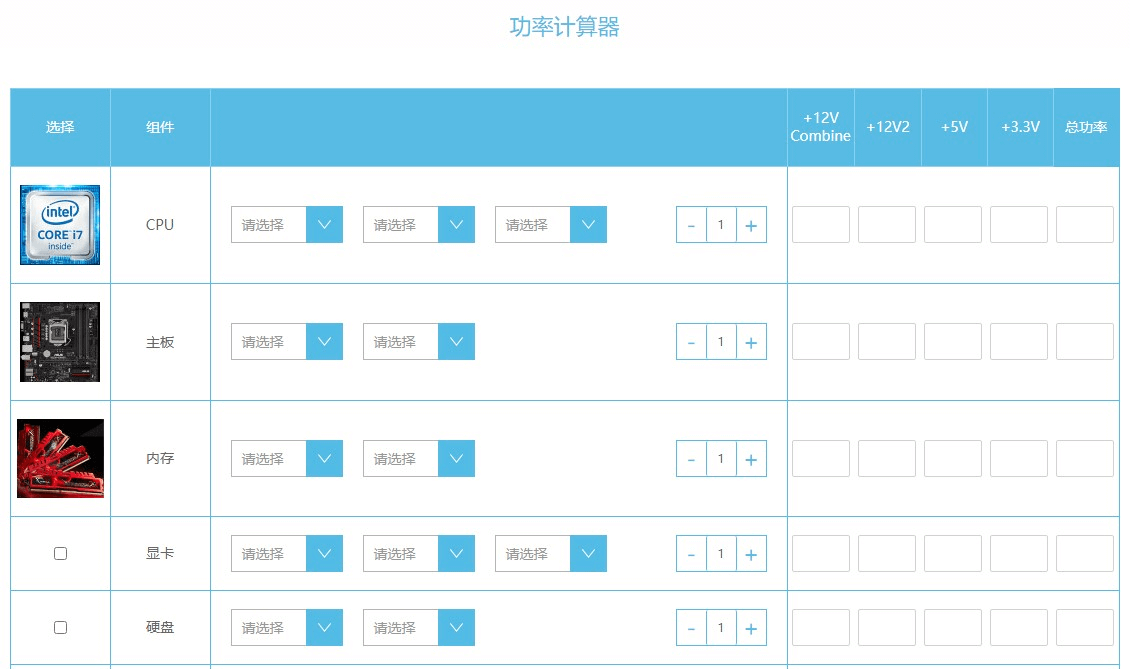
Task: Enable the graphics card row checkbox
Action: tap(60, 553)
